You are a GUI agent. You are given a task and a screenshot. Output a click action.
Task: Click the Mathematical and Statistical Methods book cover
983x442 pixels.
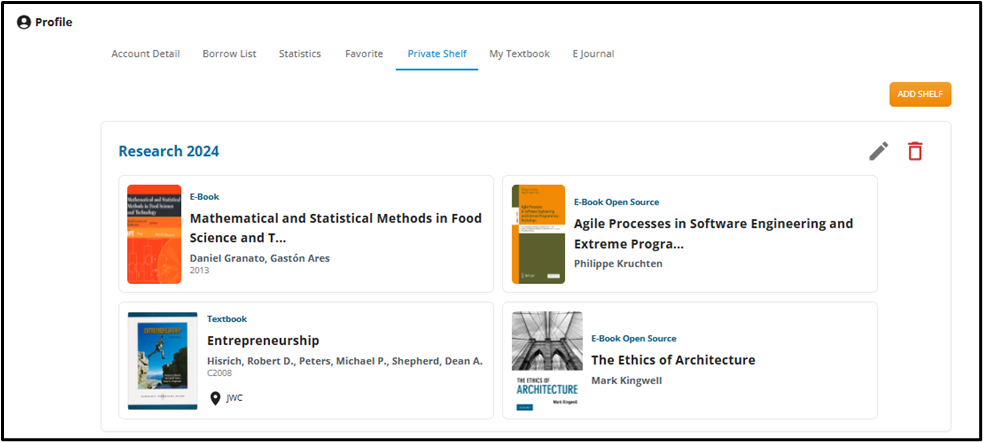(154, 234)
